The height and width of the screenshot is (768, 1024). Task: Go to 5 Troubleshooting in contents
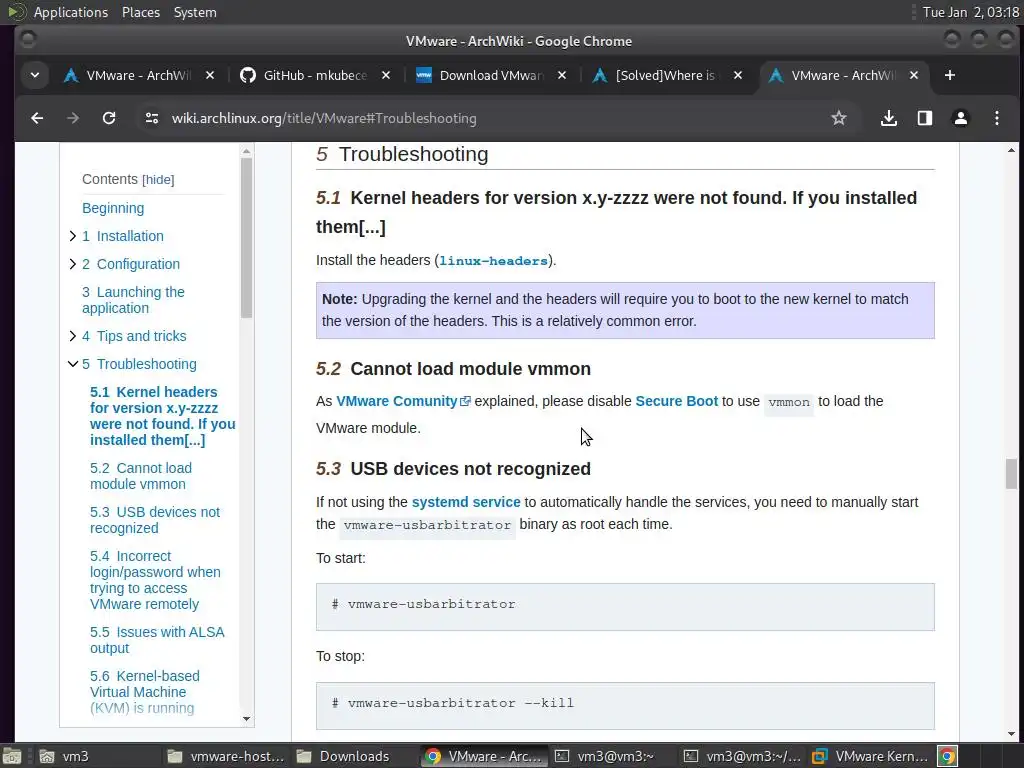[139, 364]
